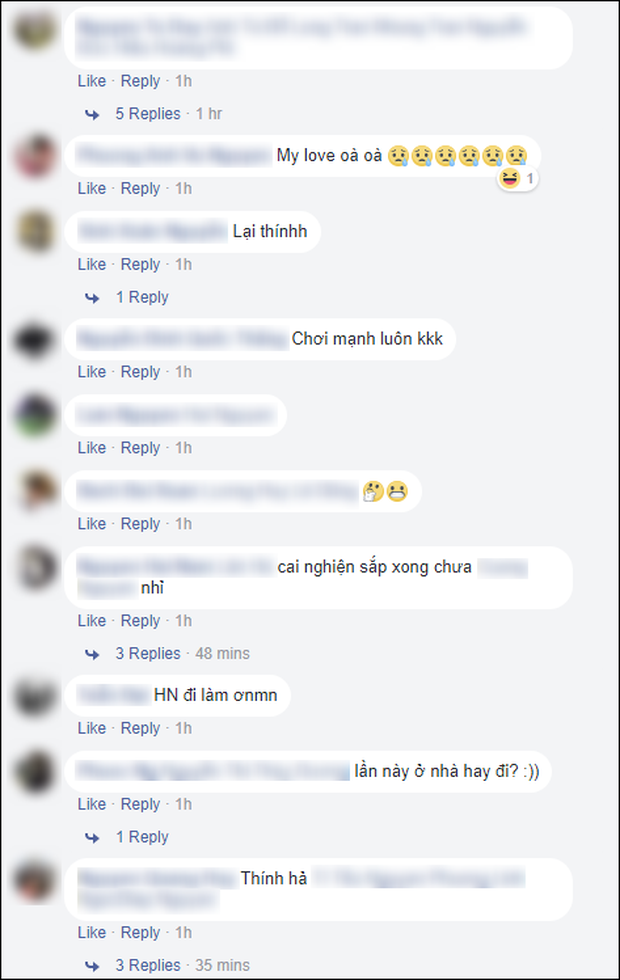The width and height of the screenshot is (620, 980).
Task: Click the laughing reaction icon on 'My love' comment
Action: pos(510,179)
